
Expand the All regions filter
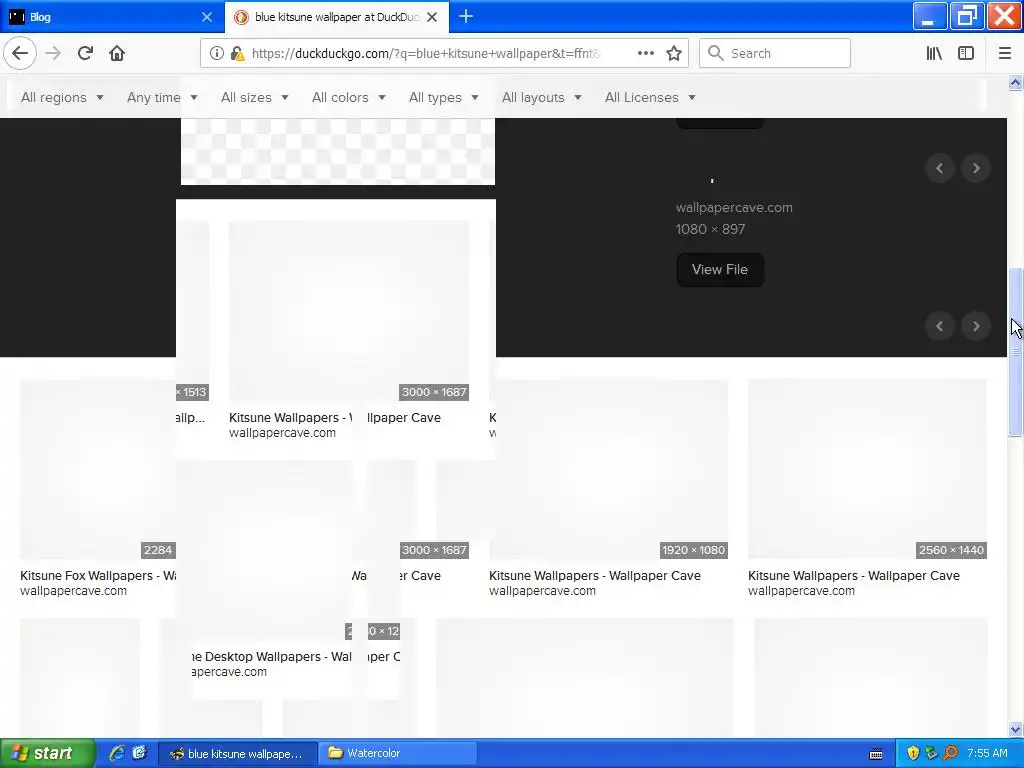click(62, 97)
